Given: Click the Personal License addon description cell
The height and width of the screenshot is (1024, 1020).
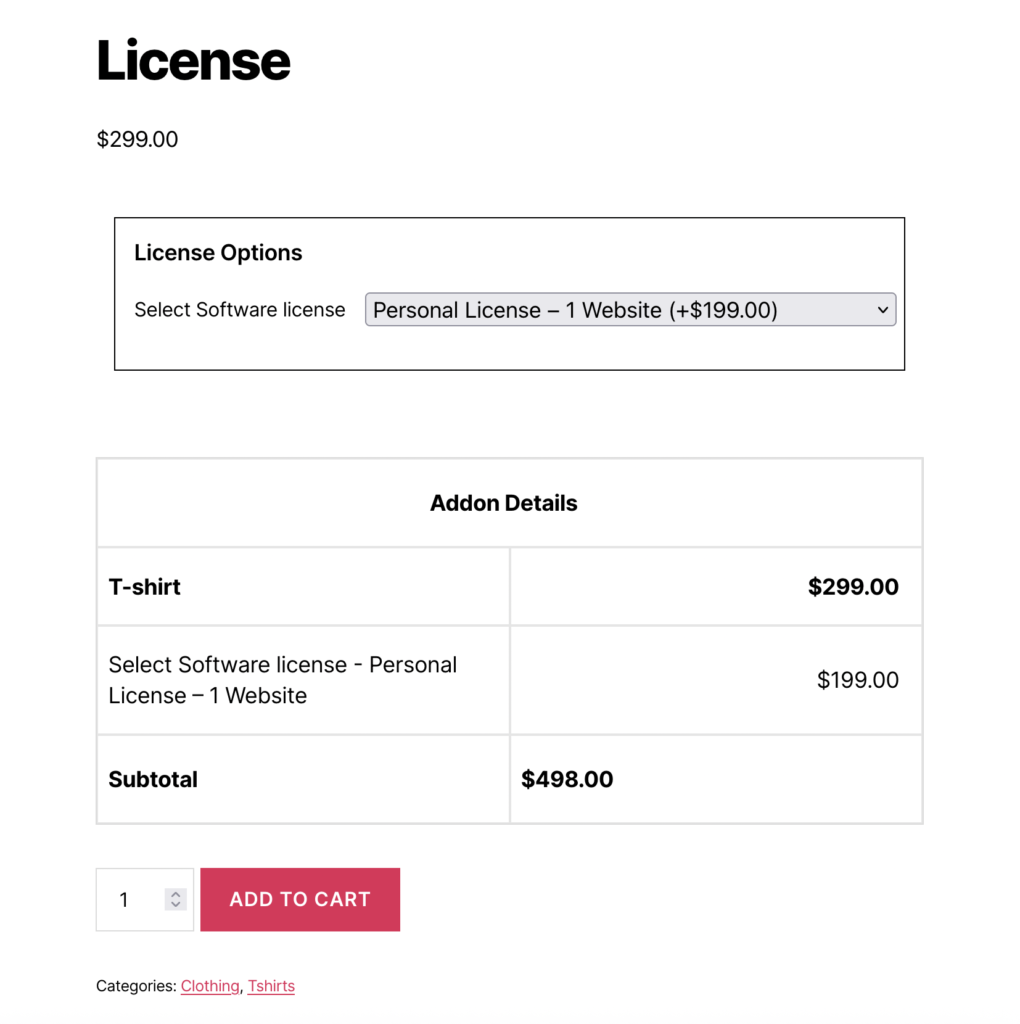Looking at the screenshot, I should click(283, 680).
